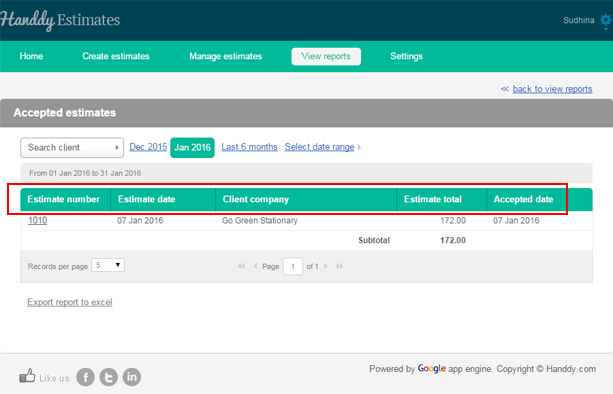
Task: Click the page number input field
Action: point(293,266)
